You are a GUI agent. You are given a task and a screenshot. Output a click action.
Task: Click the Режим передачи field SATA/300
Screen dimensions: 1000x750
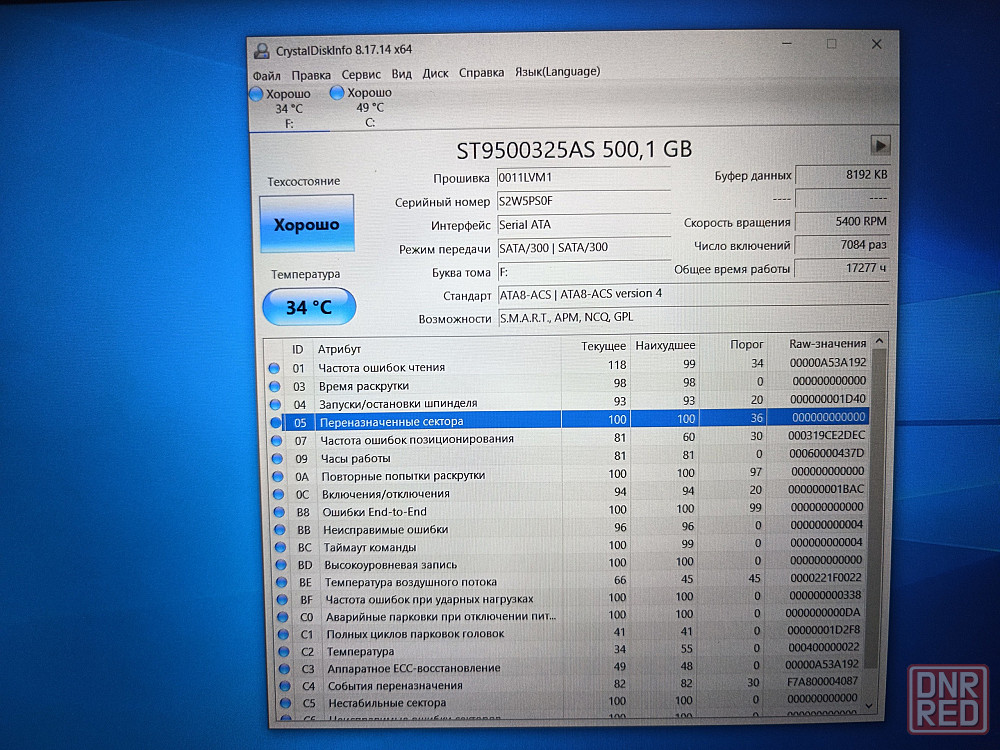click(584, 247)
